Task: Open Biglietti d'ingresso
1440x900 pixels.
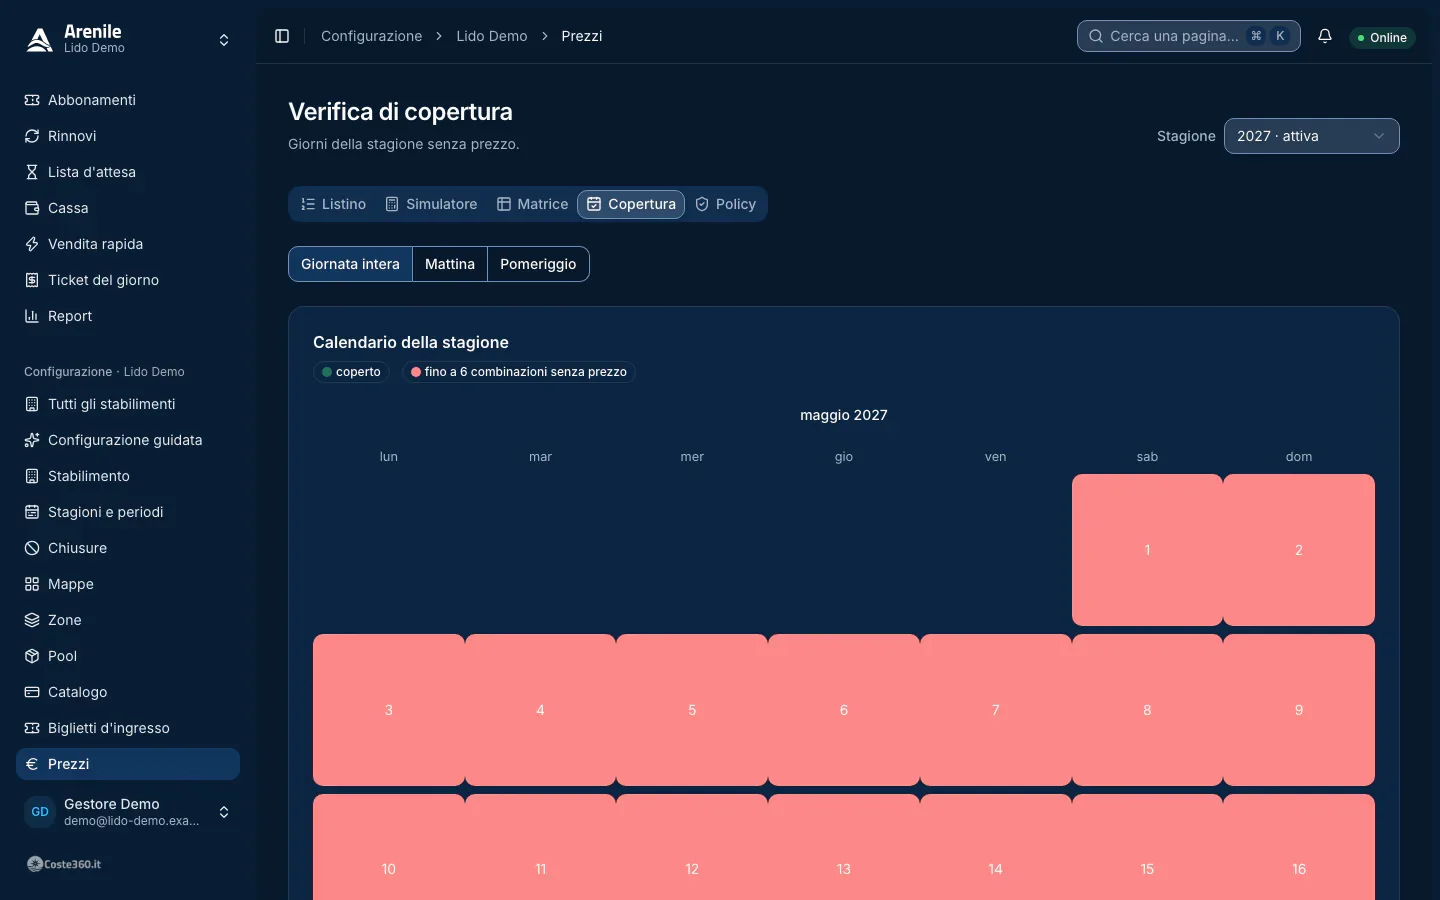Action: click(128, 728)
